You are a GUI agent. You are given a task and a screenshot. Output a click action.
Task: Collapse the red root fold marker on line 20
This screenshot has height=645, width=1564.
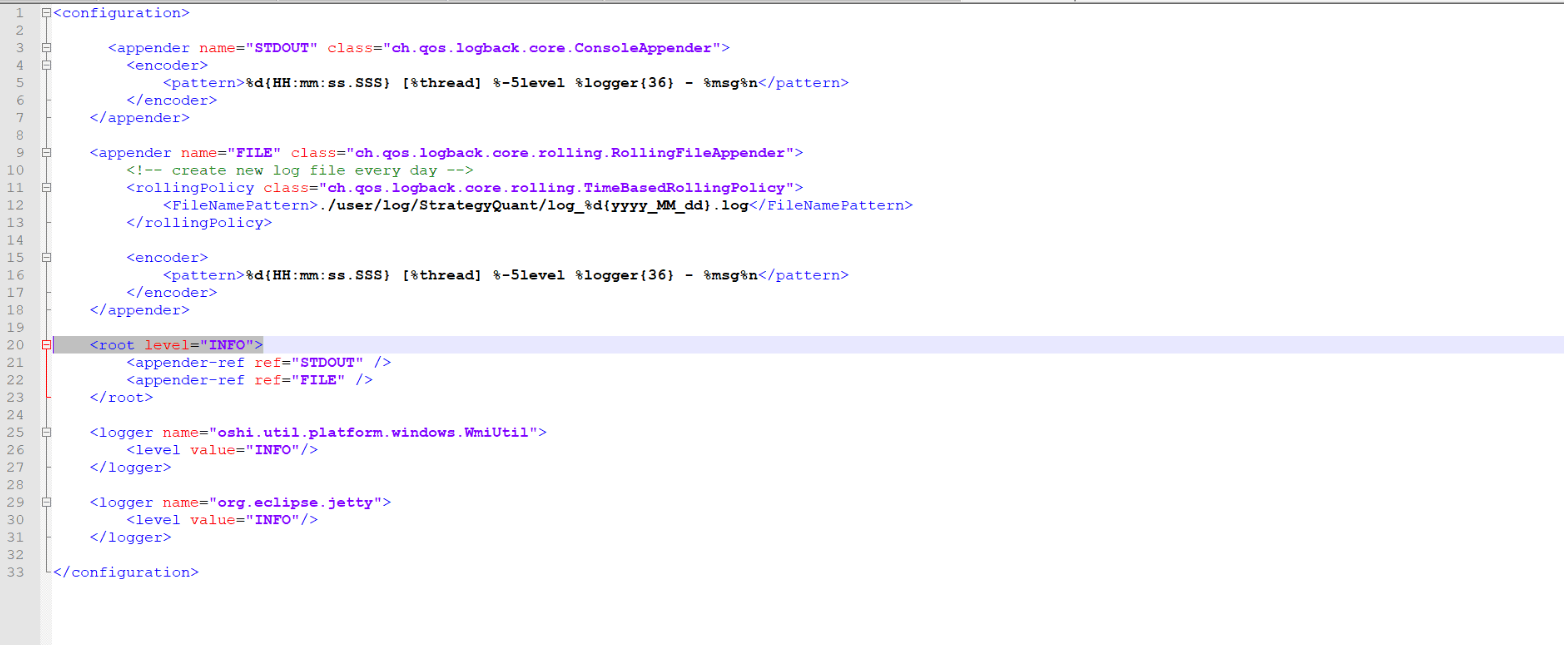46,345
